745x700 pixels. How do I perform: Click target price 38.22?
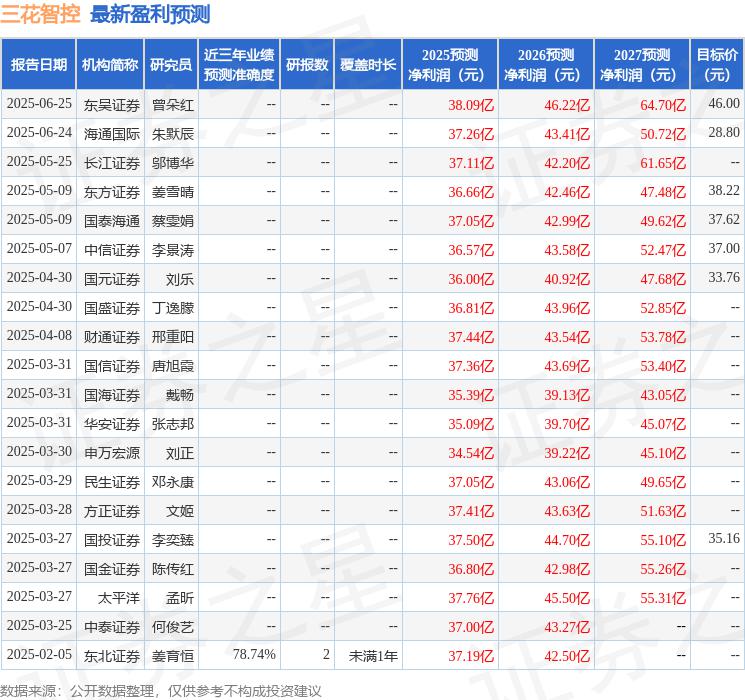(724, 191)
